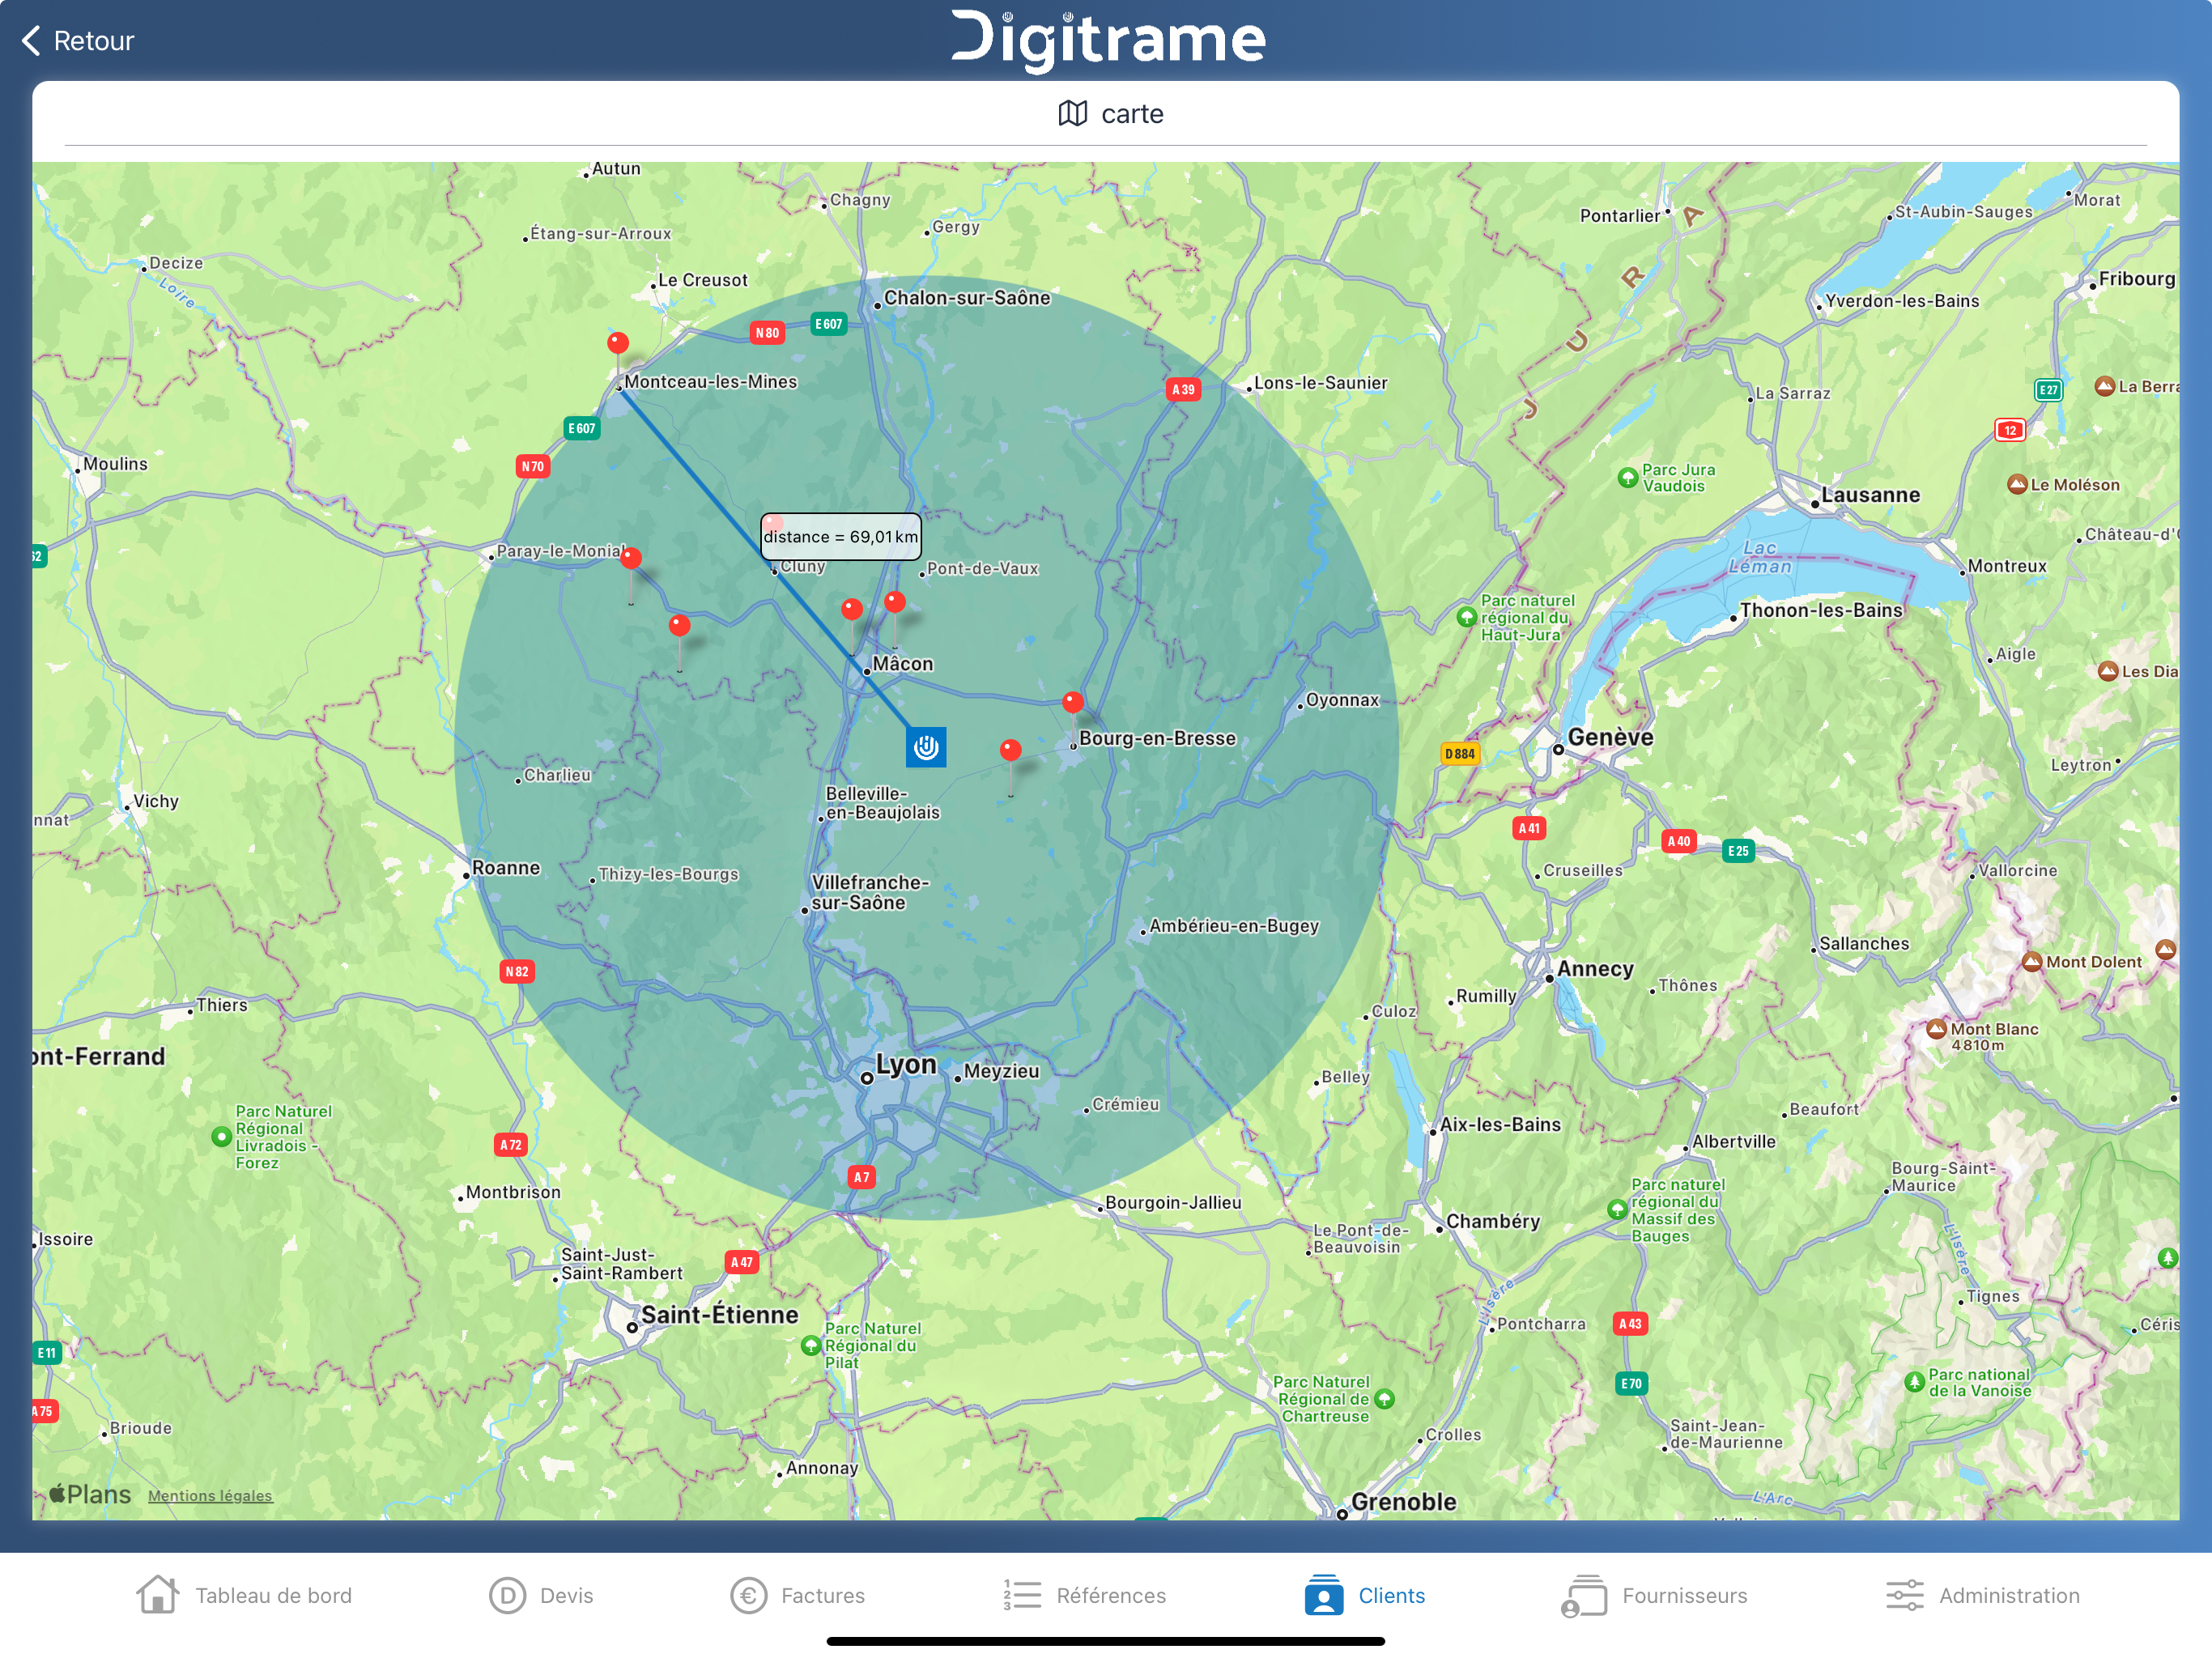Click the Parc Naturel Régional Livradois-Forez icon
Screen dimensions: 2212x1658
[222, 1137]
